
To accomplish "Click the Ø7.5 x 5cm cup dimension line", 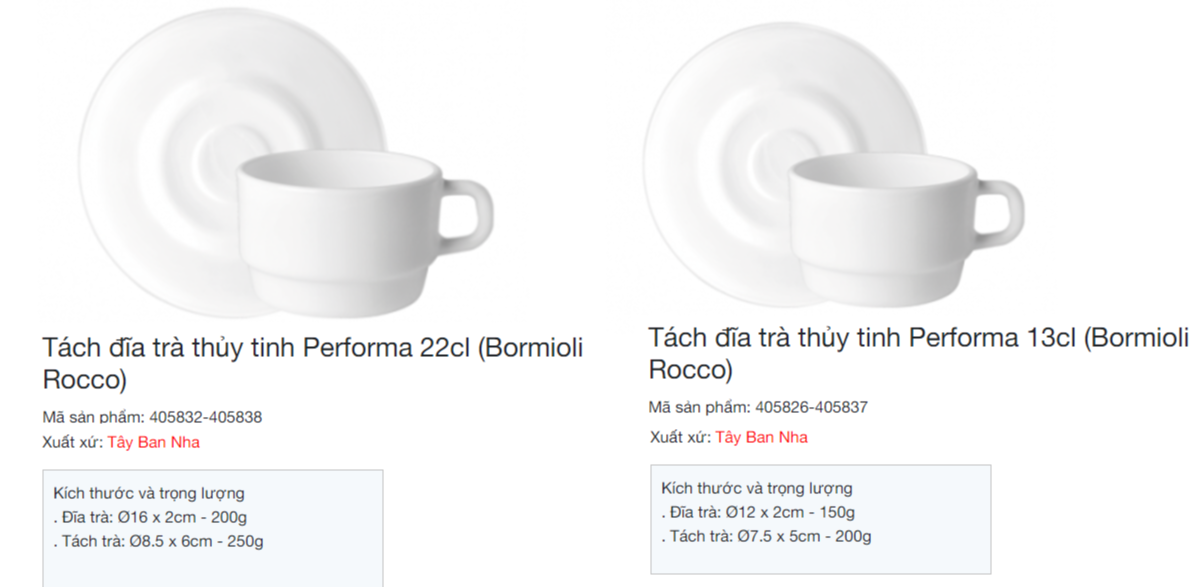I will 766,536.
